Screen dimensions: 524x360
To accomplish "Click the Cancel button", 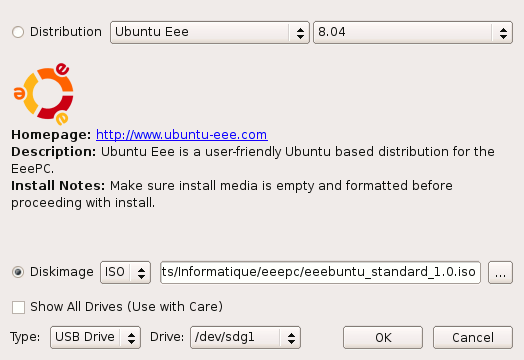I will click(473, 338).
